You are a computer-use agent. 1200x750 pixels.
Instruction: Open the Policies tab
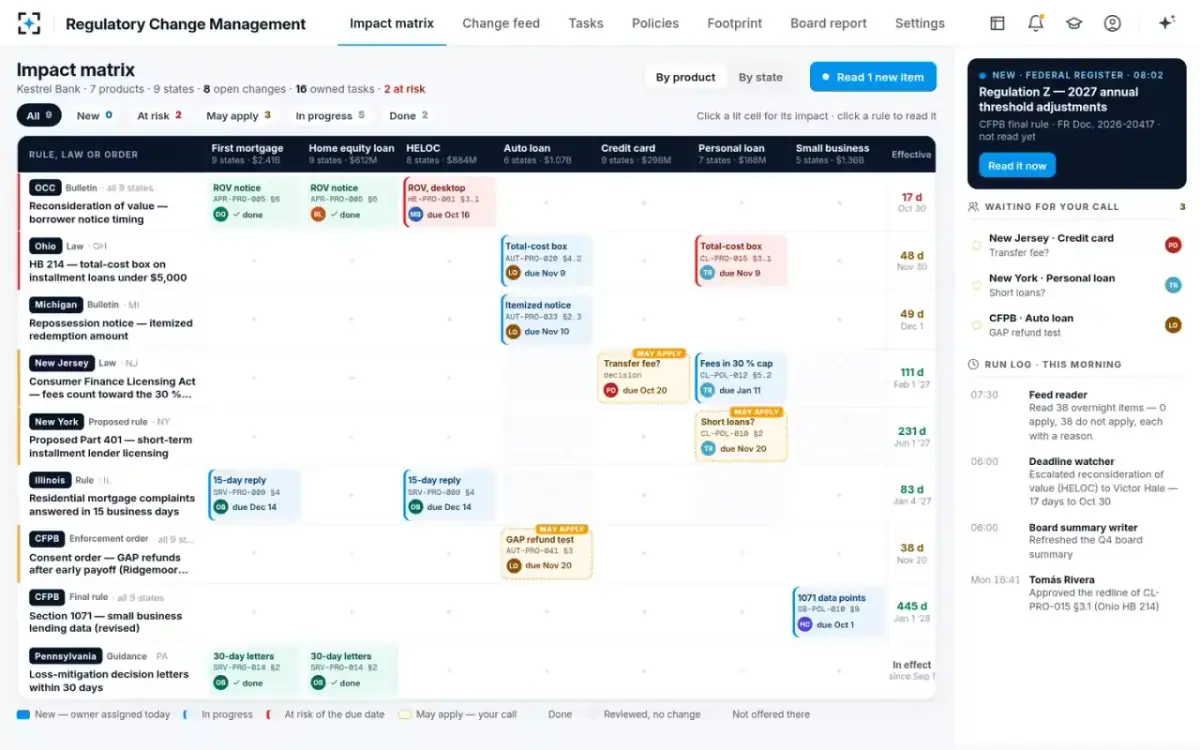point(655,23)
